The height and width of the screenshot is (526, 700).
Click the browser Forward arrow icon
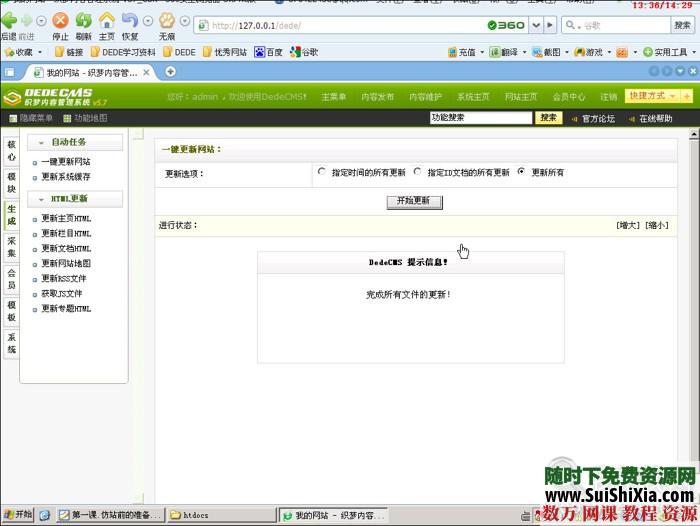tap(27, 21)
